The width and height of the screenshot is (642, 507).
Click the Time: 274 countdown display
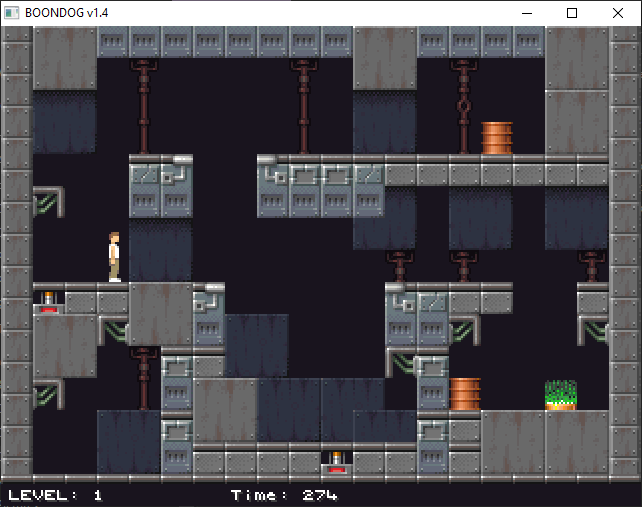(x=284, y=495)
